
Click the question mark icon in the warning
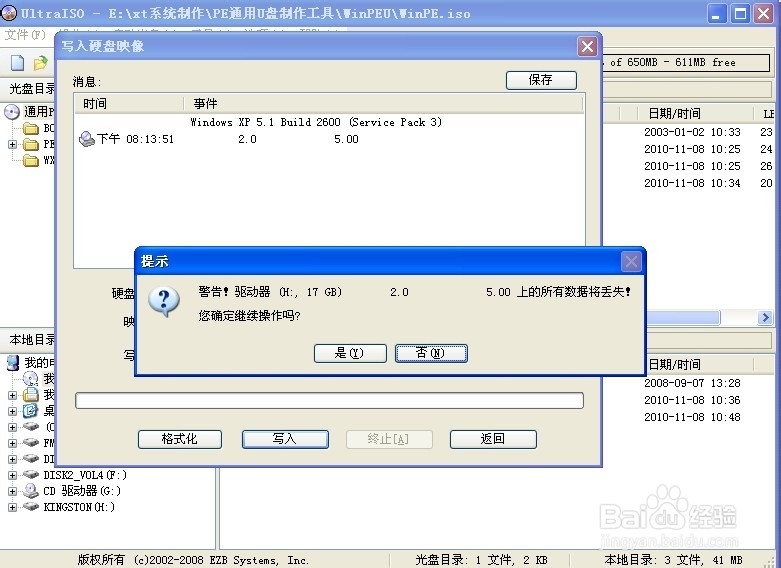(x=164, y=301)
